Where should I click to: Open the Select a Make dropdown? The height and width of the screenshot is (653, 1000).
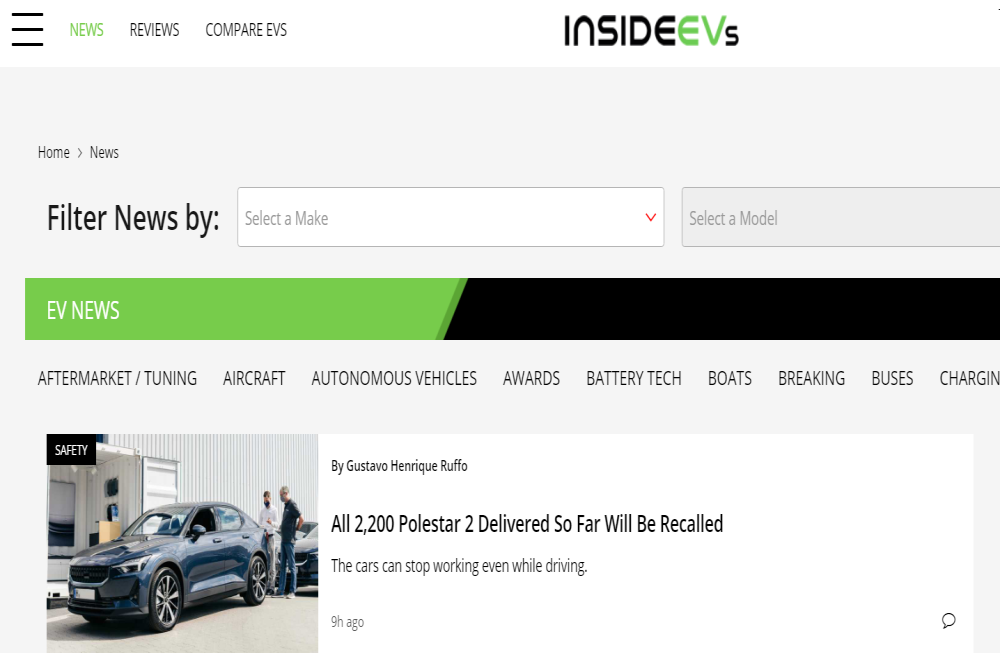[x=450, y=217]
